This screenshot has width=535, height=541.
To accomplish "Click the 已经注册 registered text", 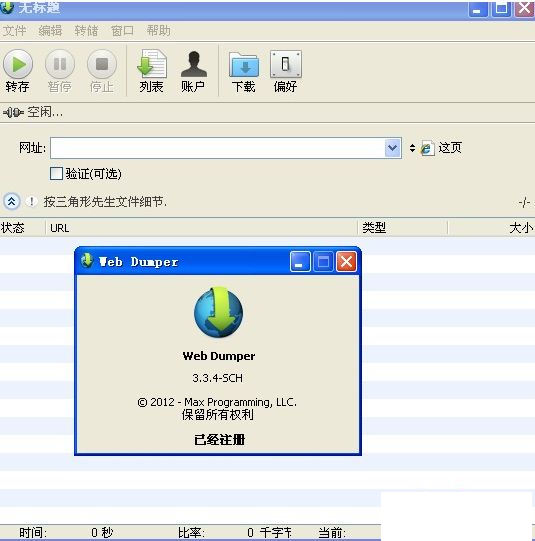I will click(219, 440).
